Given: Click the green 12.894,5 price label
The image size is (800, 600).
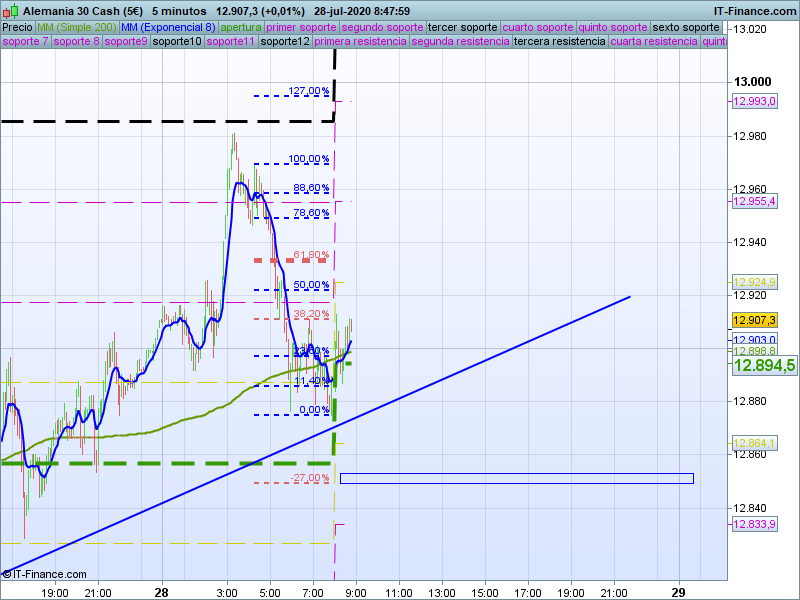Looking at the screenshot, I should 764,366.
